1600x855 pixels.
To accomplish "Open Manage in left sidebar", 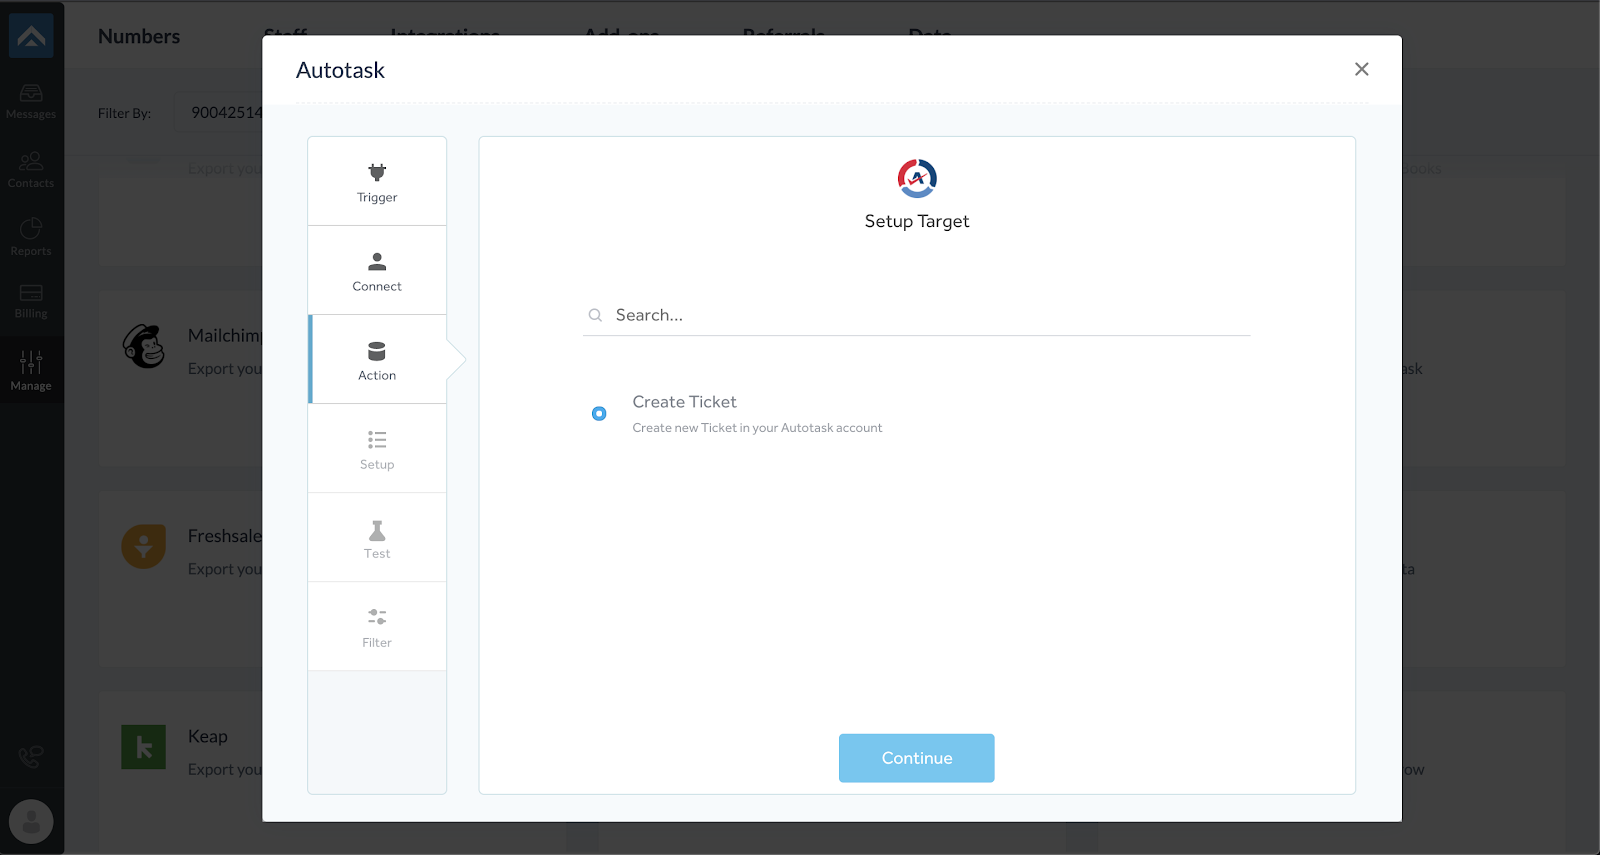I will pos(31,370).
